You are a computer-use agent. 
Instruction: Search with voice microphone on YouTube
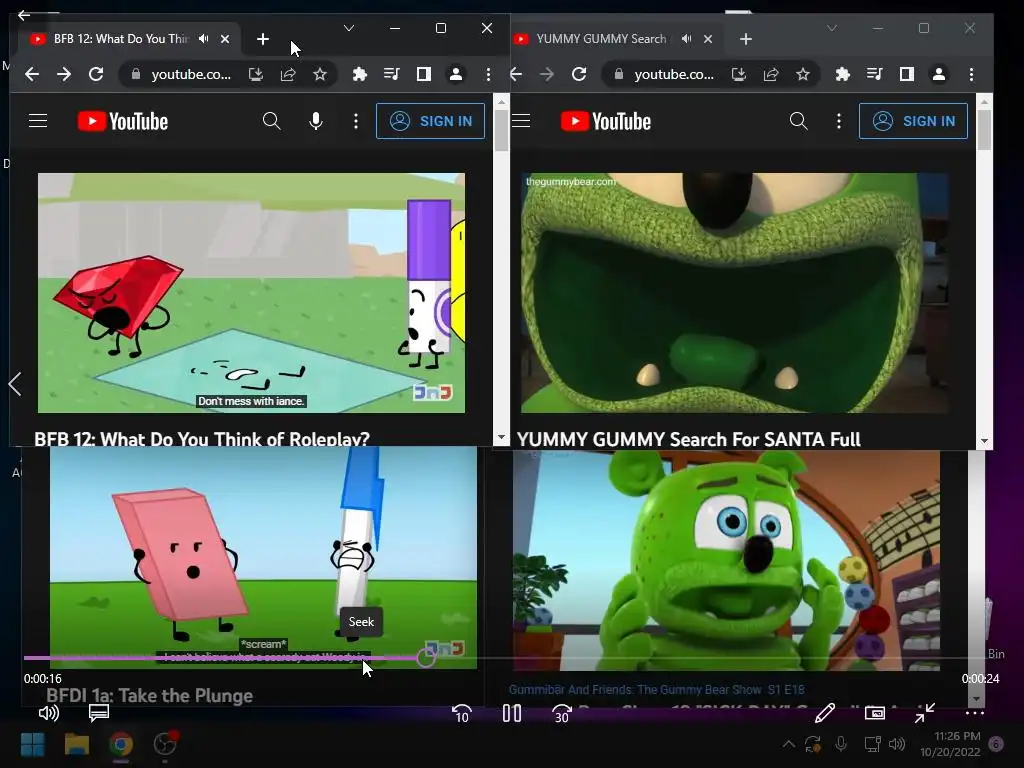tap(316, 121)
